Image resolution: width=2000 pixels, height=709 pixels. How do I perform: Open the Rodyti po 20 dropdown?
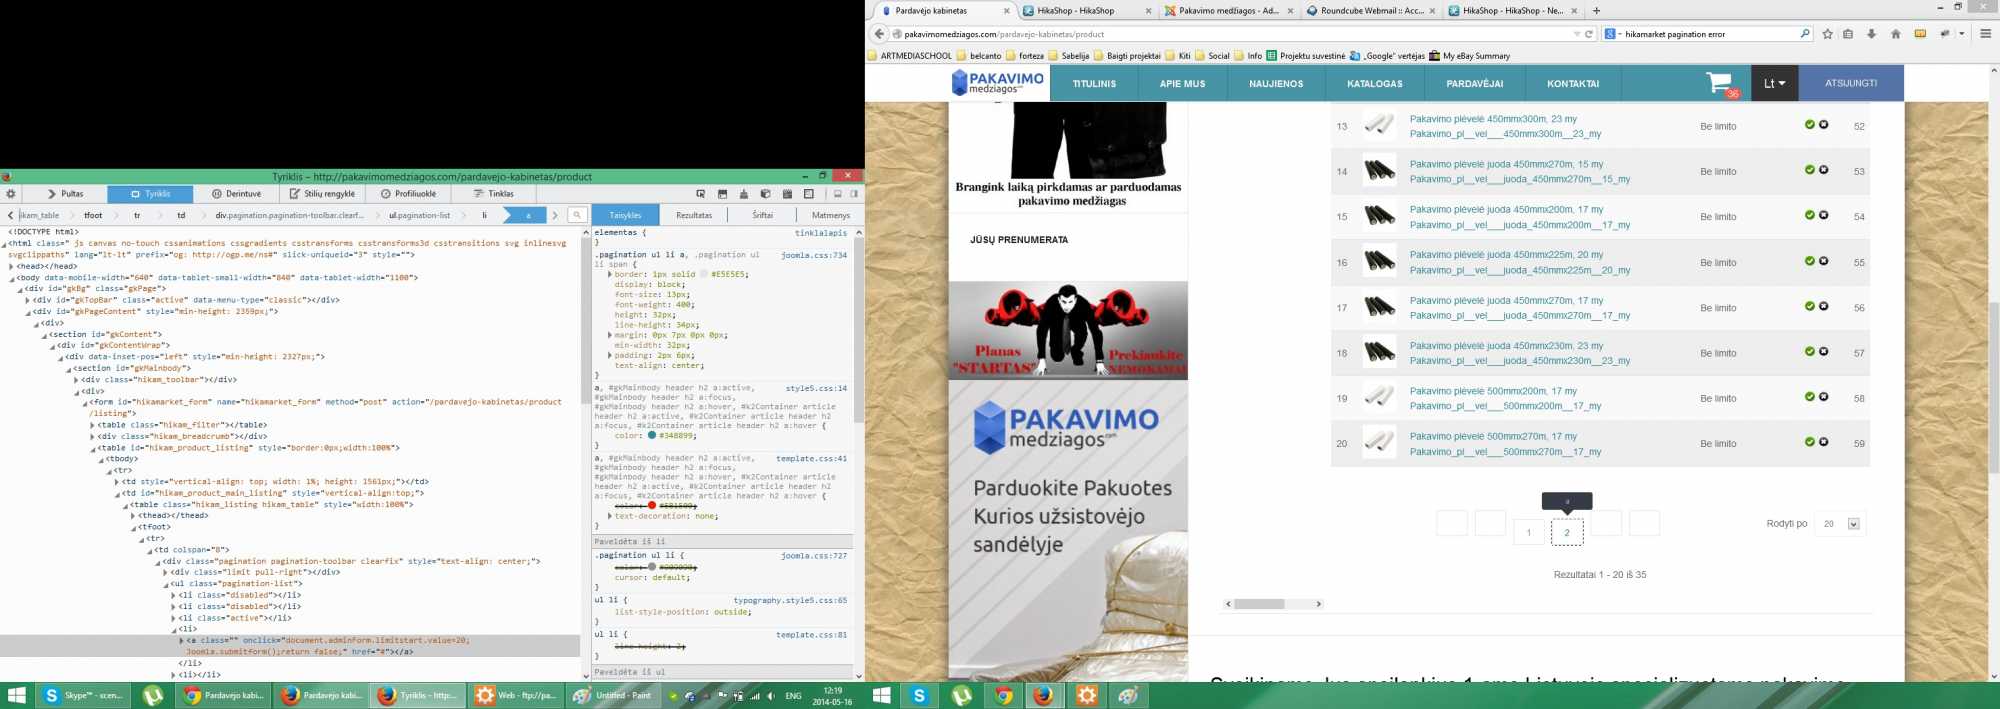[x=1842, y=524]
